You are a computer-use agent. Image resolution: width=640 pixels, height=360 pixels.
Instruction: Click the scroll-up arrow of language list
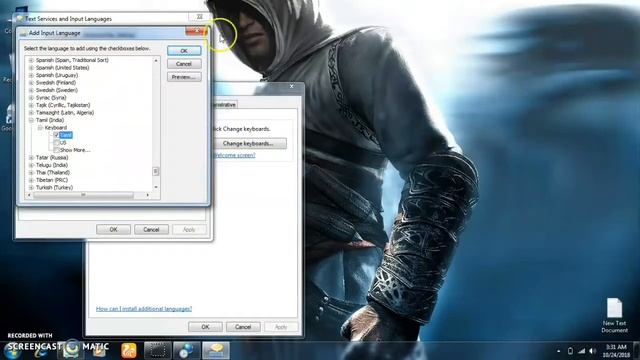pos(156,60)
